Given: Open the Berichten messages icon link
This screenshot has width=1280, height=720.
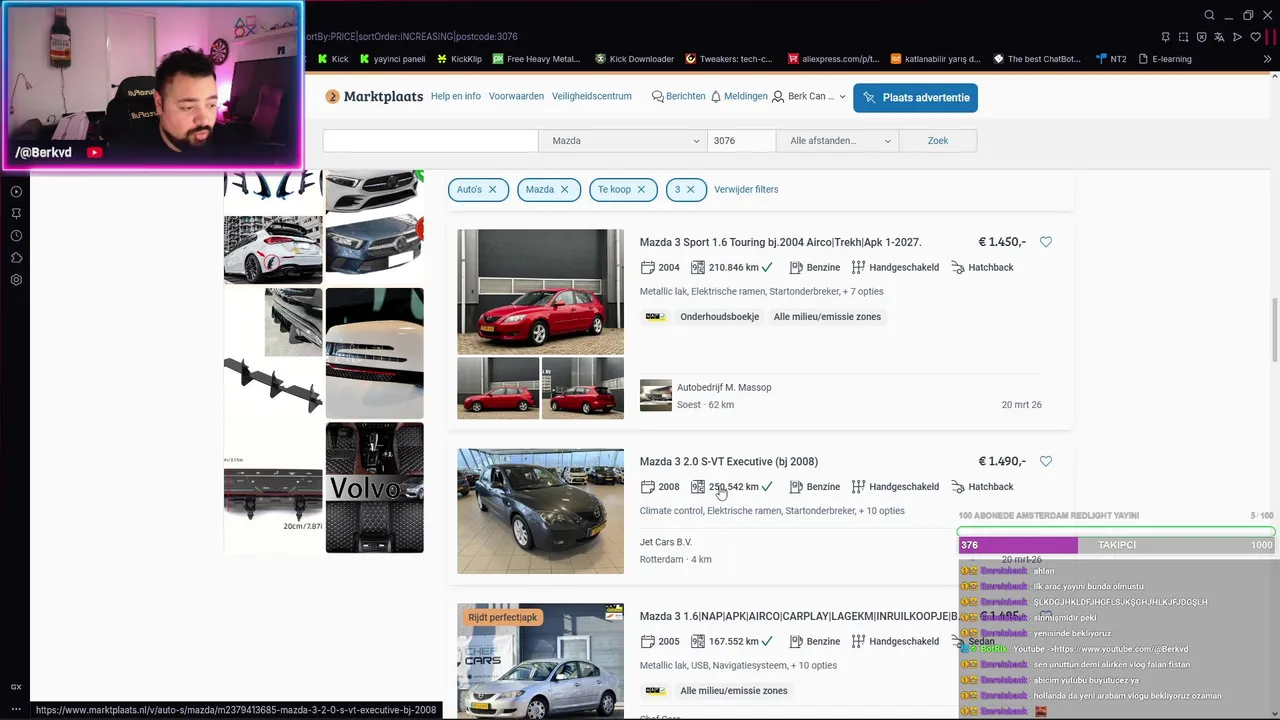Looking at the screenshot, I should (678, 96).
